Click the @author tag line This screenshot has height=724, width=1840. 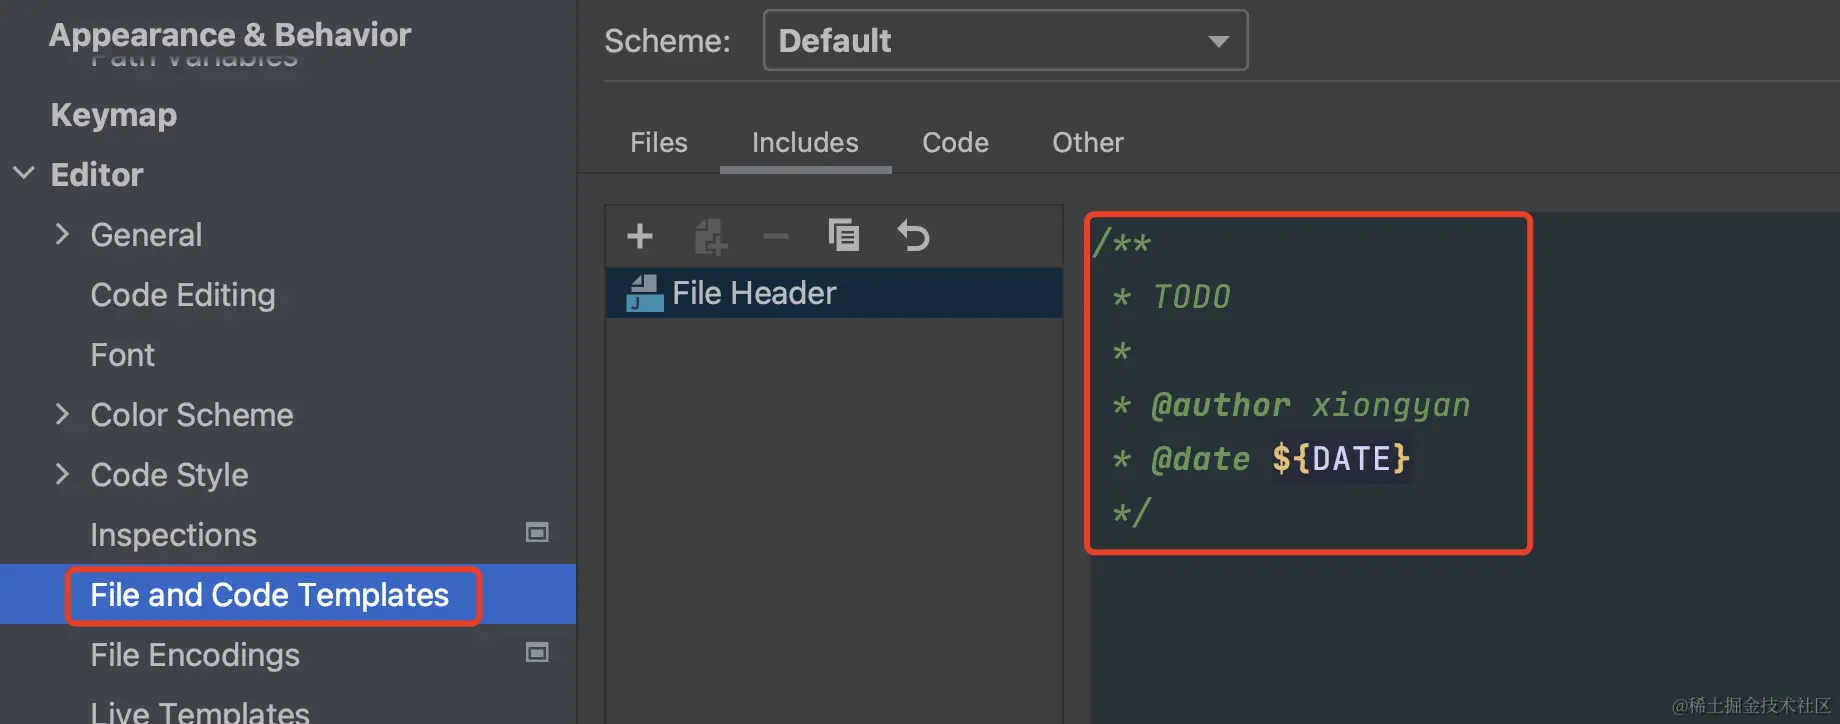point(1291,405)
